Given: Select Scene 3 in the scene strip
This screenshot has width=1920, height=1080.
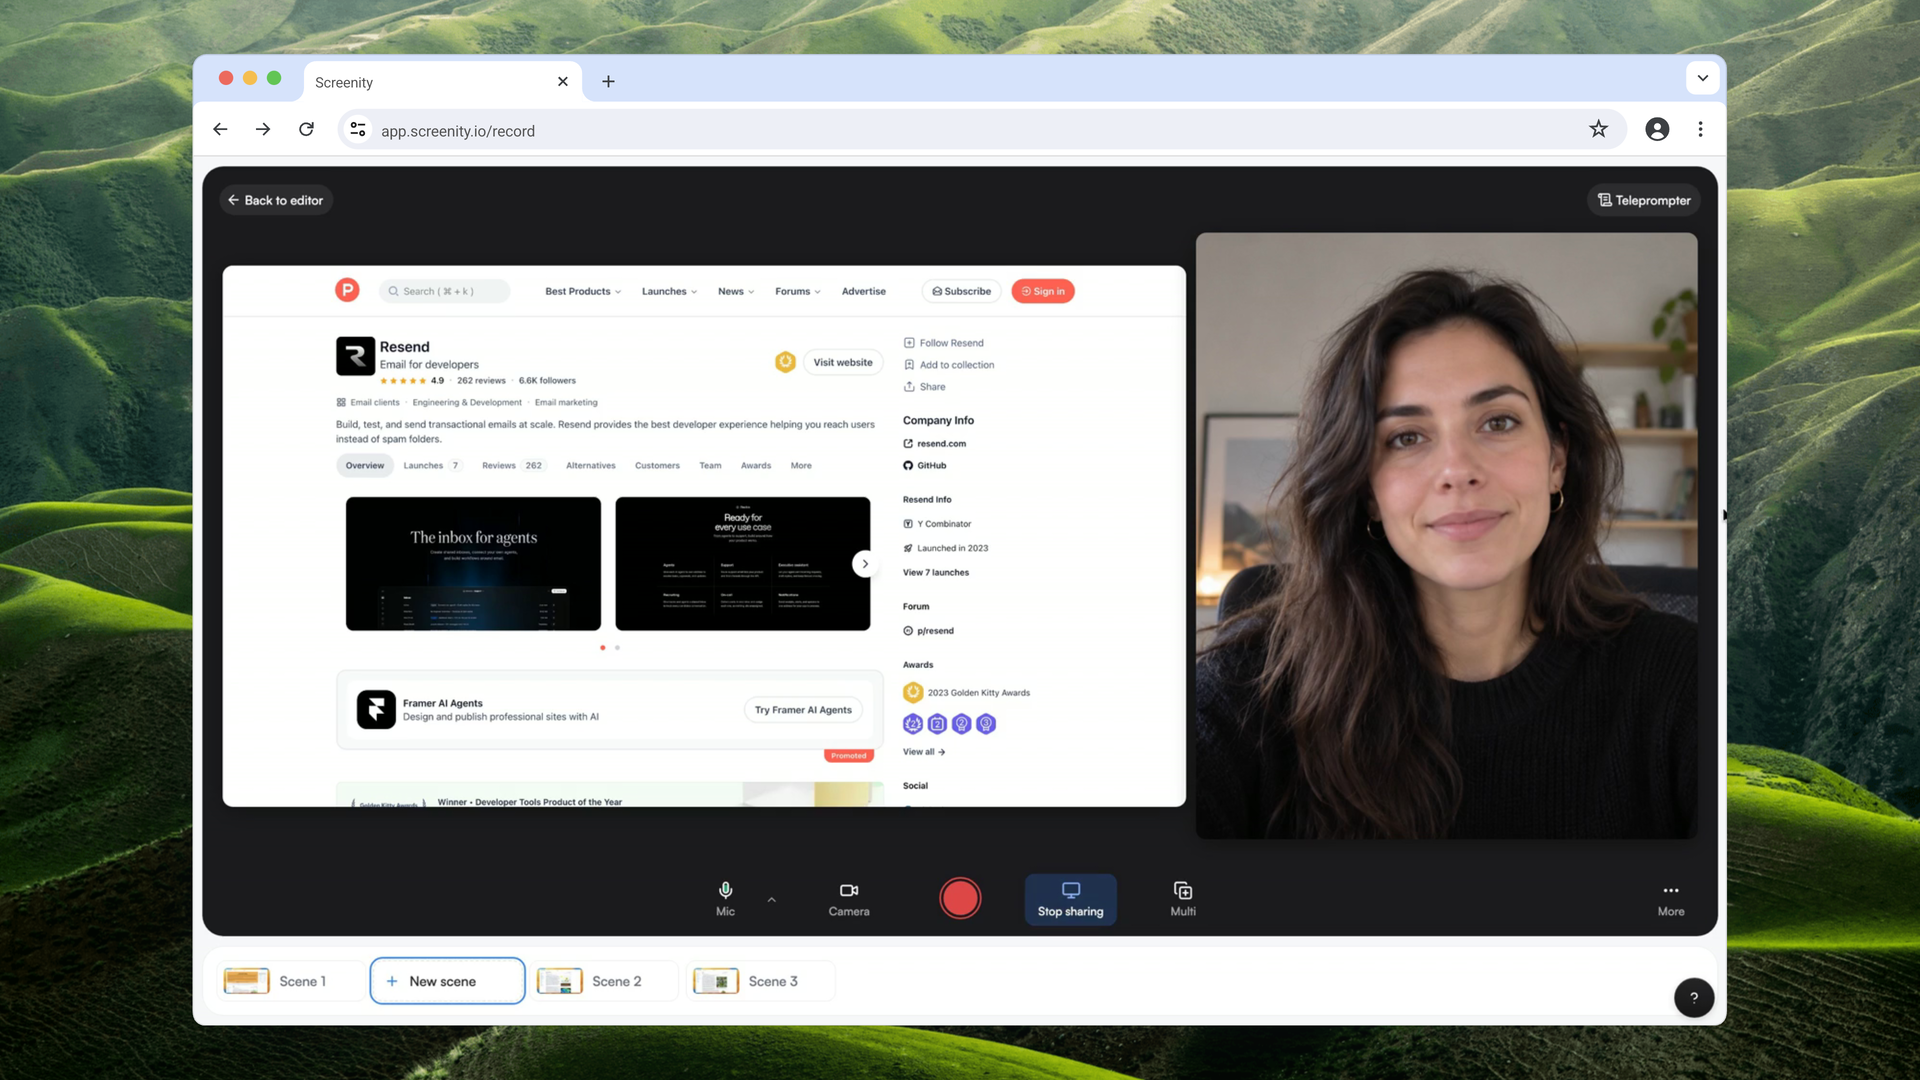Looking at the screenshot, I should (760, 981).
